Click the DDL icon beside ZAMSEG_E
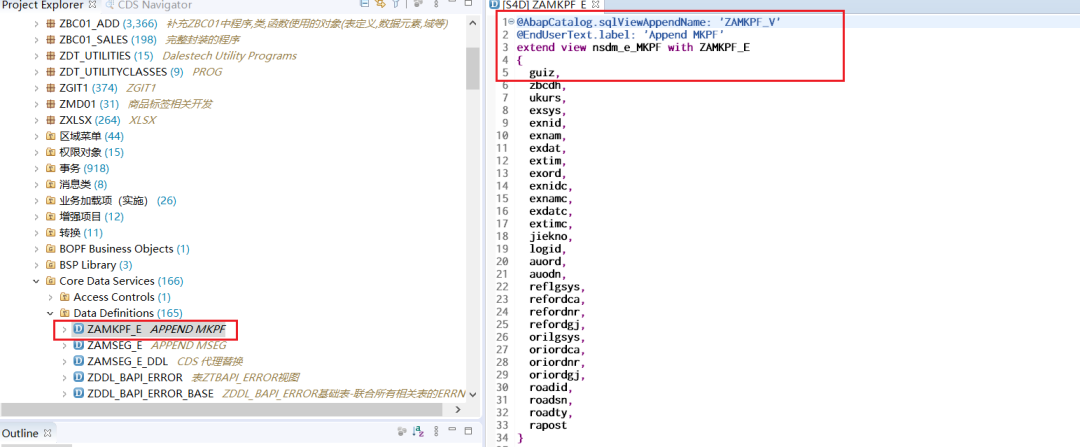1080x447 pixels. pos(78,345)
